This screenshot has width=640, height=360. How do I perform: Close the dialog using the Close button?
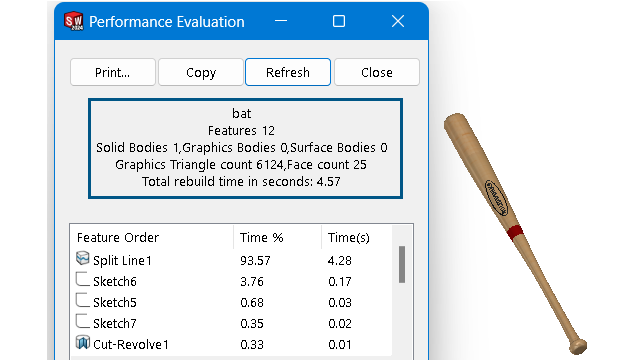[x=377, y=72]
